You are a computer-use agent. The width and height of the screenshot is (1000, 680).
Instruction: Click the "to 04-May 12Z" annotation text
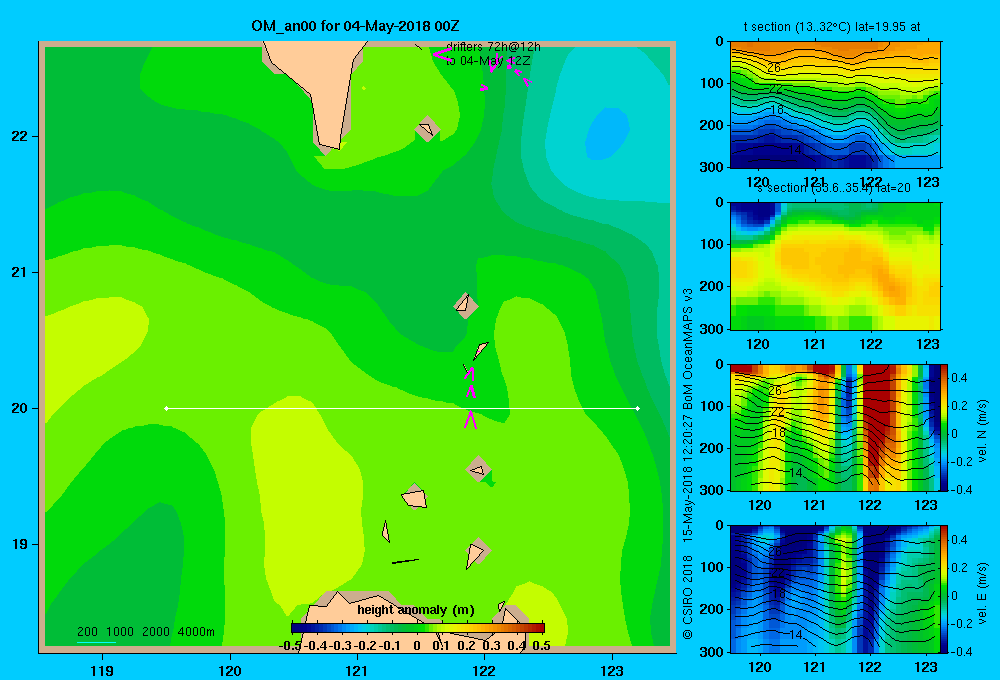point(488,61)
